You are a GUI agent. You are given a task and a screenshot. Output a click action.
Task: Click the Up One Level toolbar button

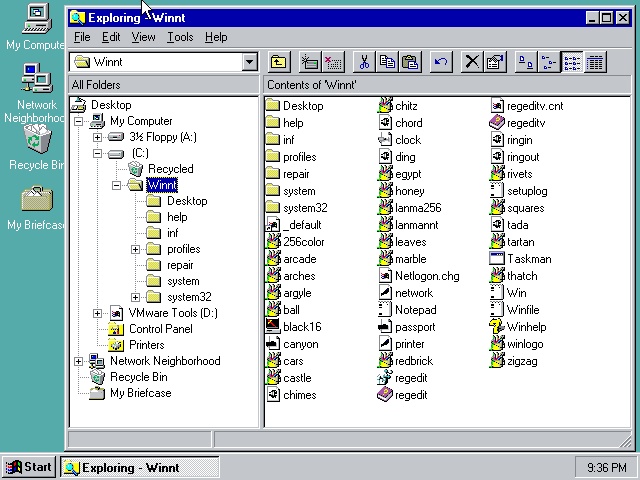(279, 62)
